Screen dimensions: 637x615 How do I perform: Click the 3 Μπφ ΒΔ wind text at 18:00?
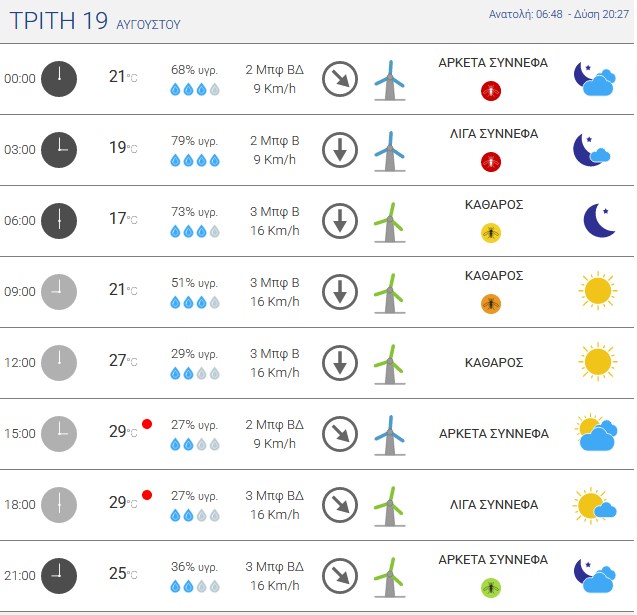[274, 496]
